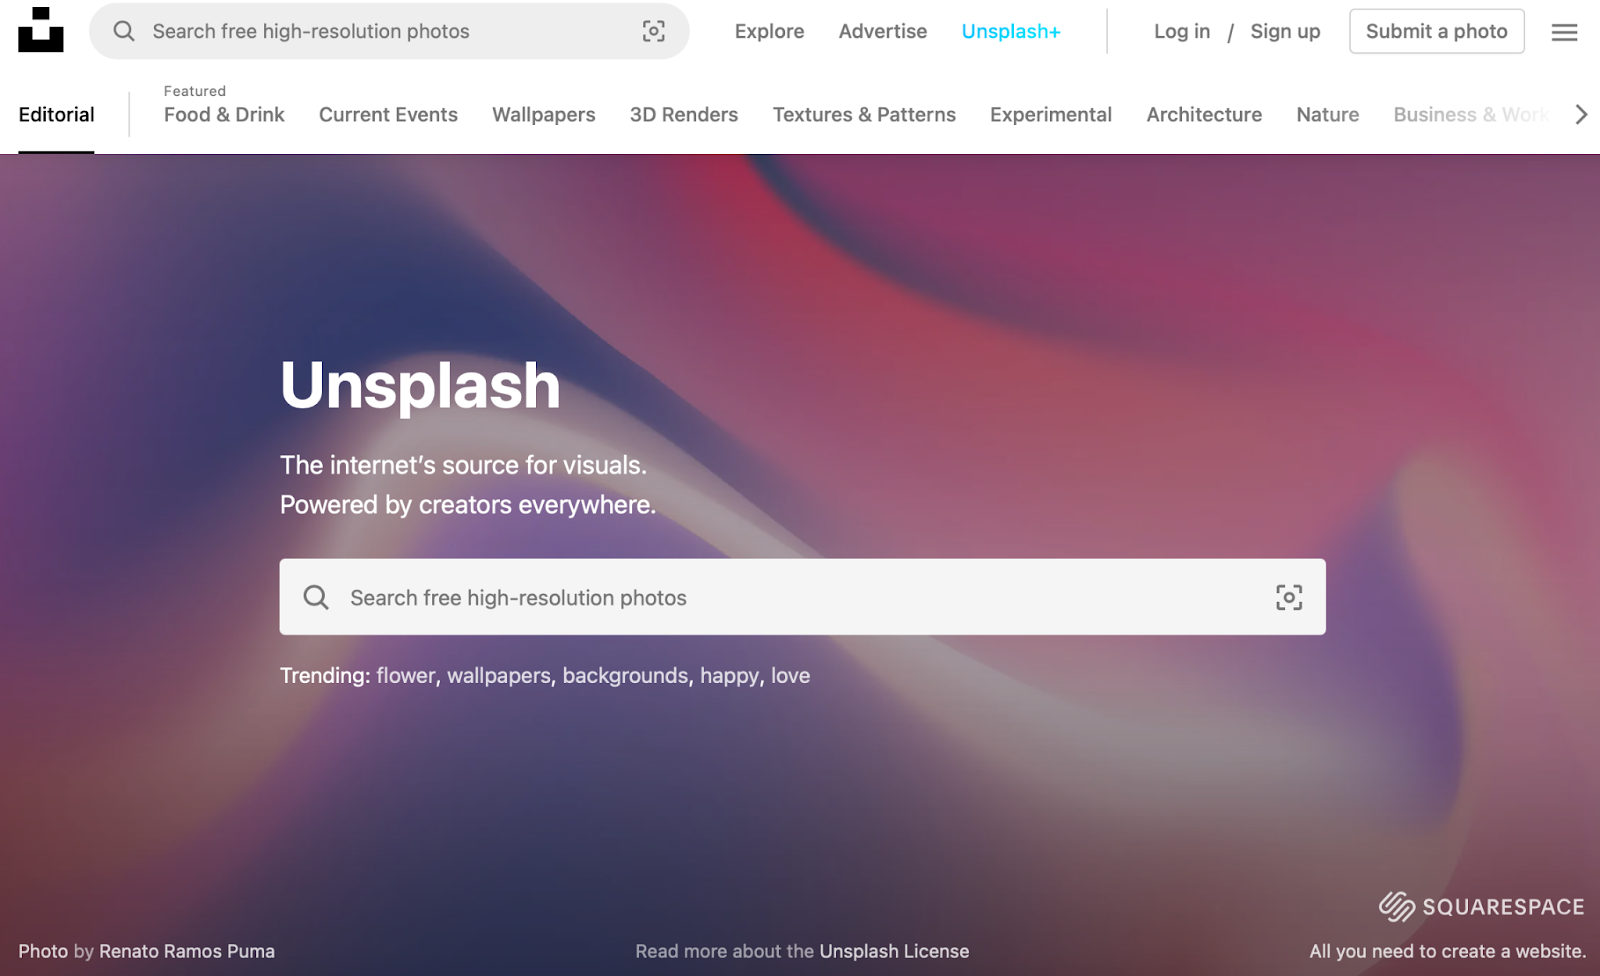Focus the hero search photos field
1600x976 pixels.
tap(803, 597)
